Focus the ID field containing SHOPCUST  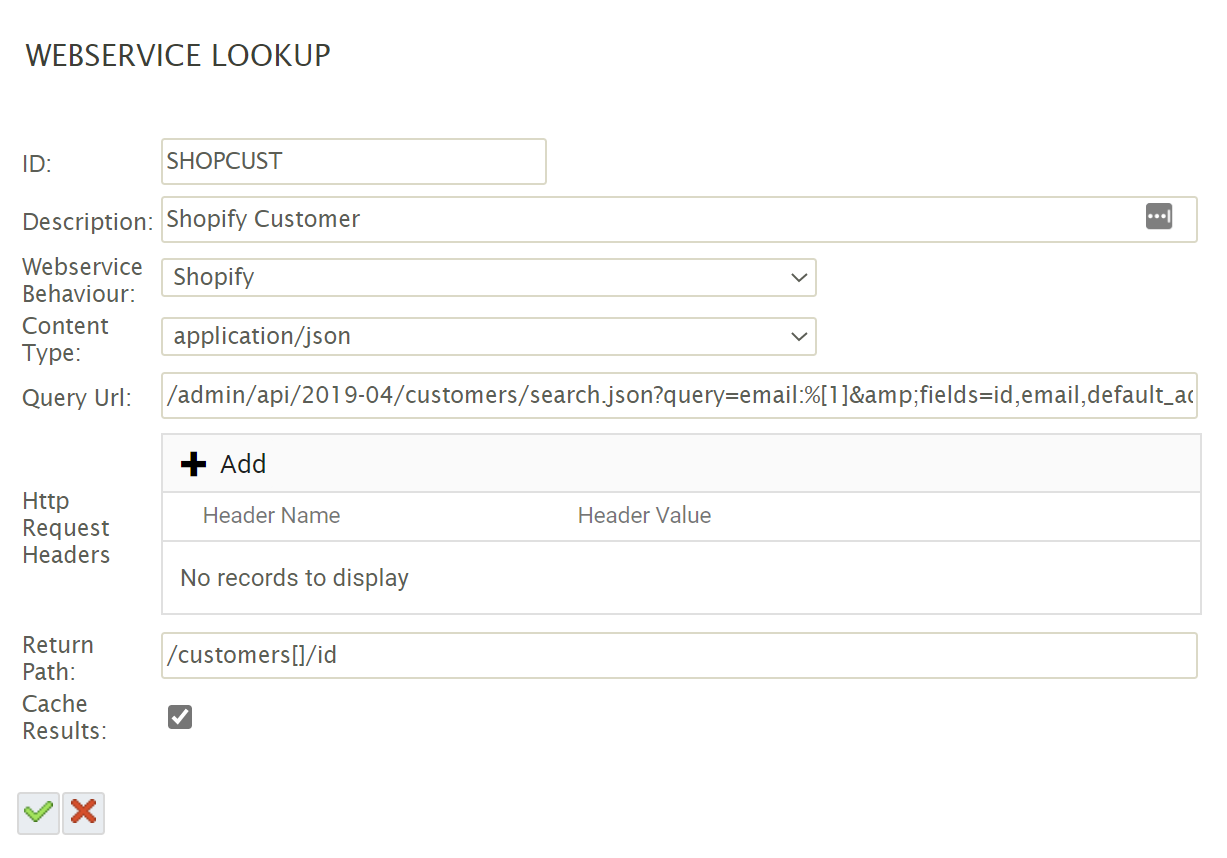(x=353, y=162)
